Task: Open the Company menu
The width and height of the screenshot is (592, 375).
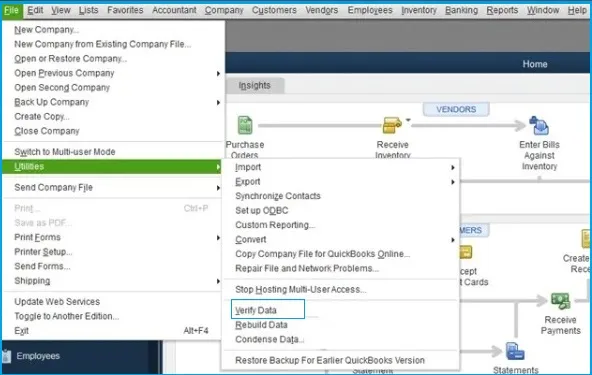Action: tap(224, 10)
